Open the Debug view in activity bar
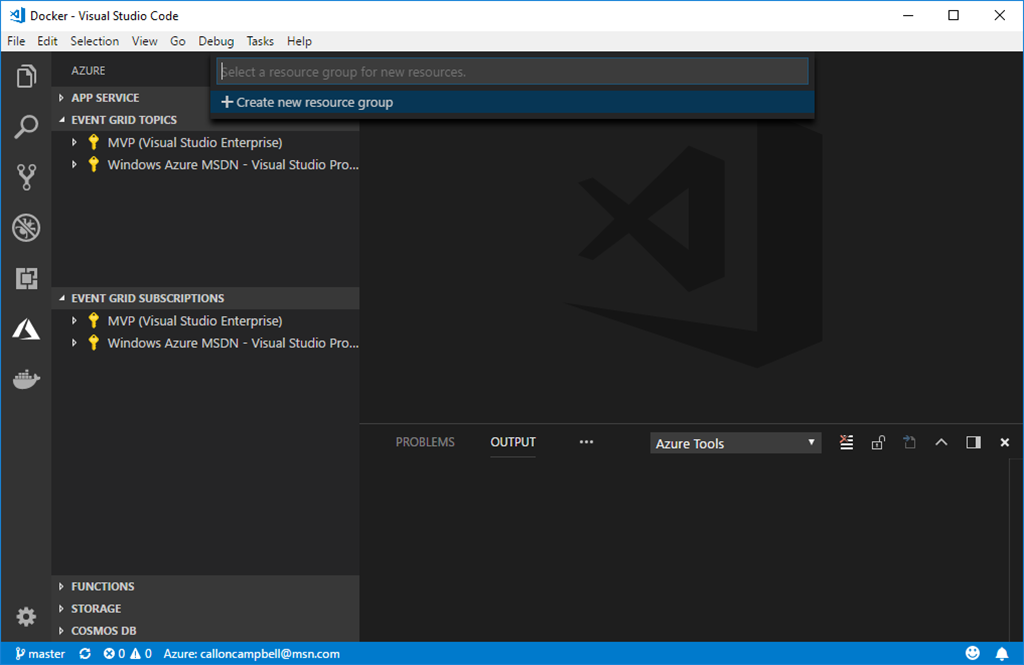Image resolution: width=1024 pixels, height=665 pixels. coord(26,228)
